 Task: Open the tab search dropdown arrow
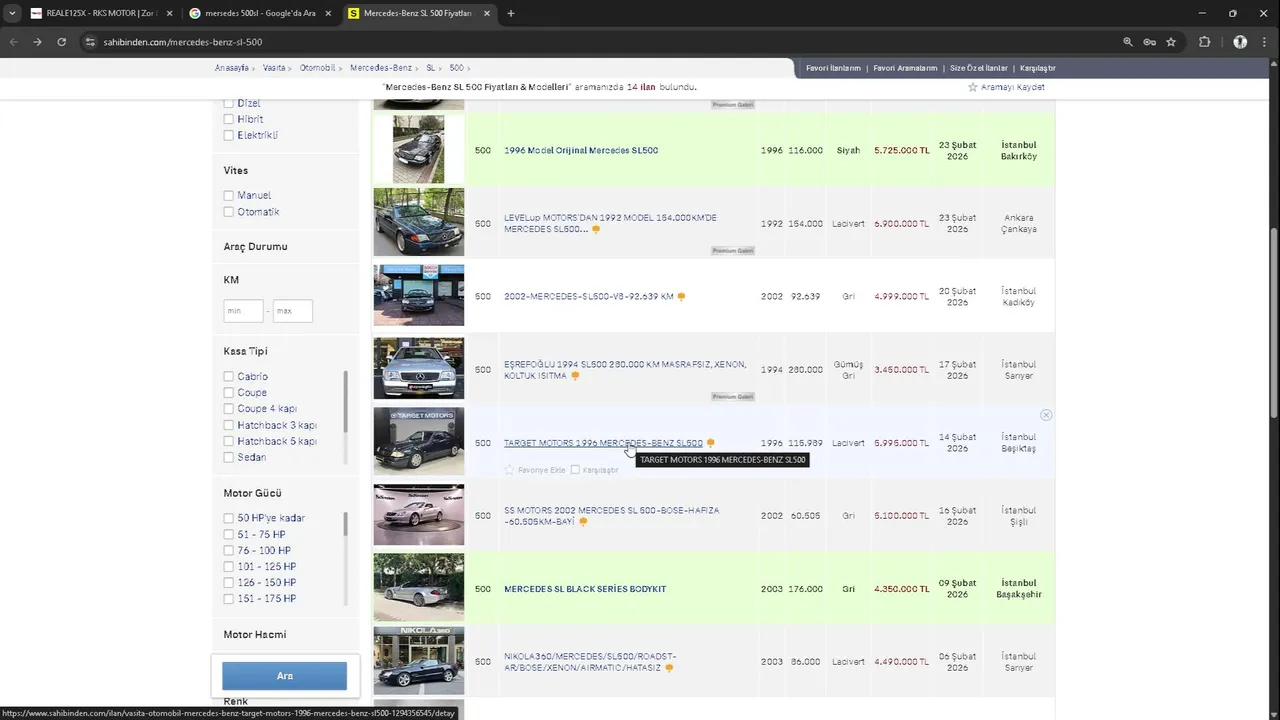tap(12, 13)
